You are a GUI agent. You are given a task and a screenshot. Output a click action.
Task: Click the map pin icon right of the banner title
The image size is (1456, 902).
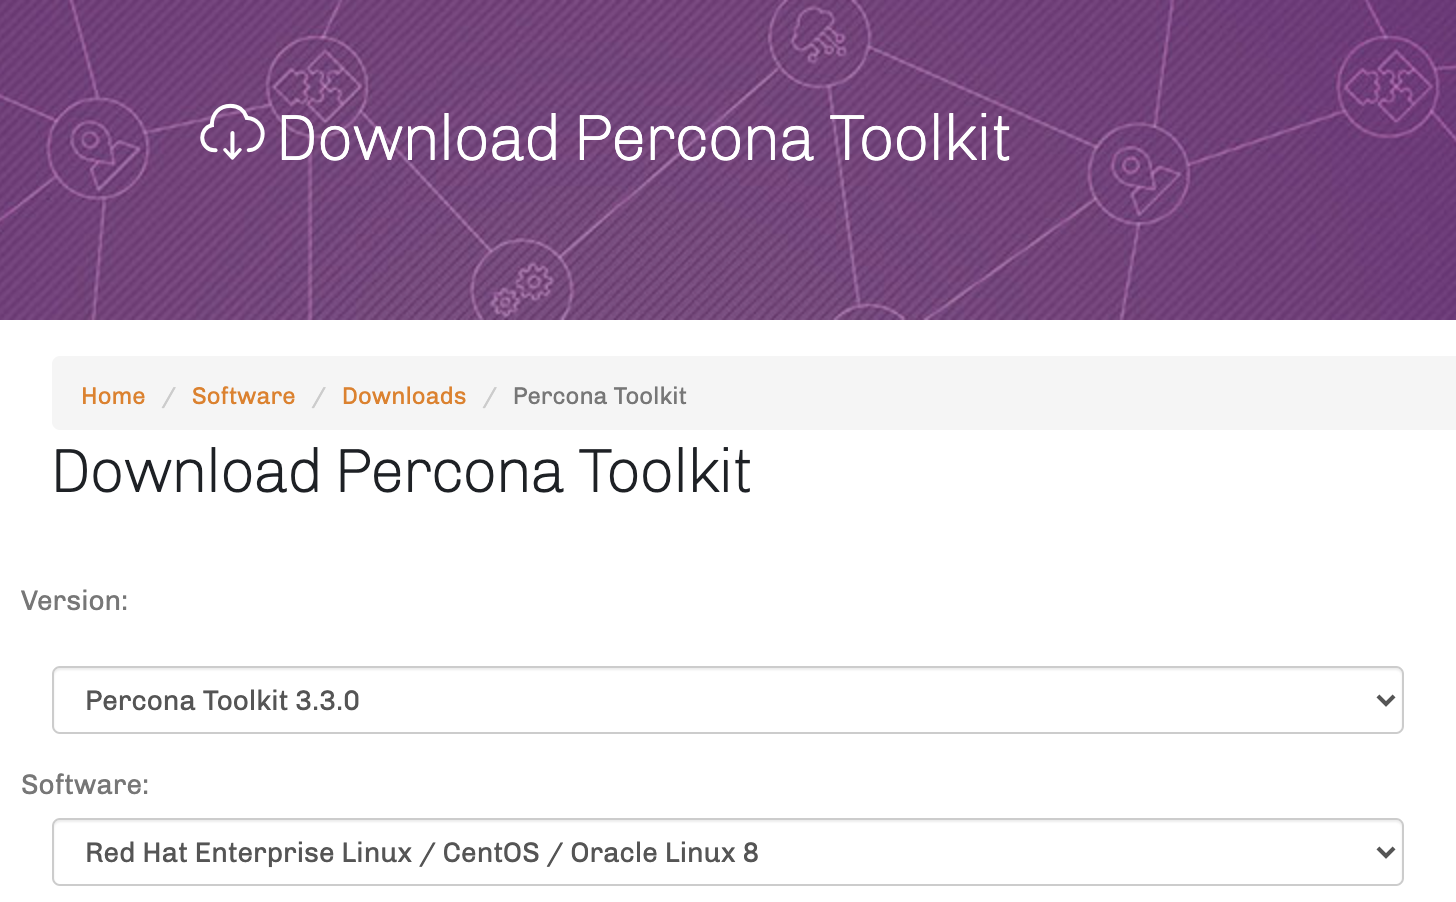click(x=1138, y=174)
